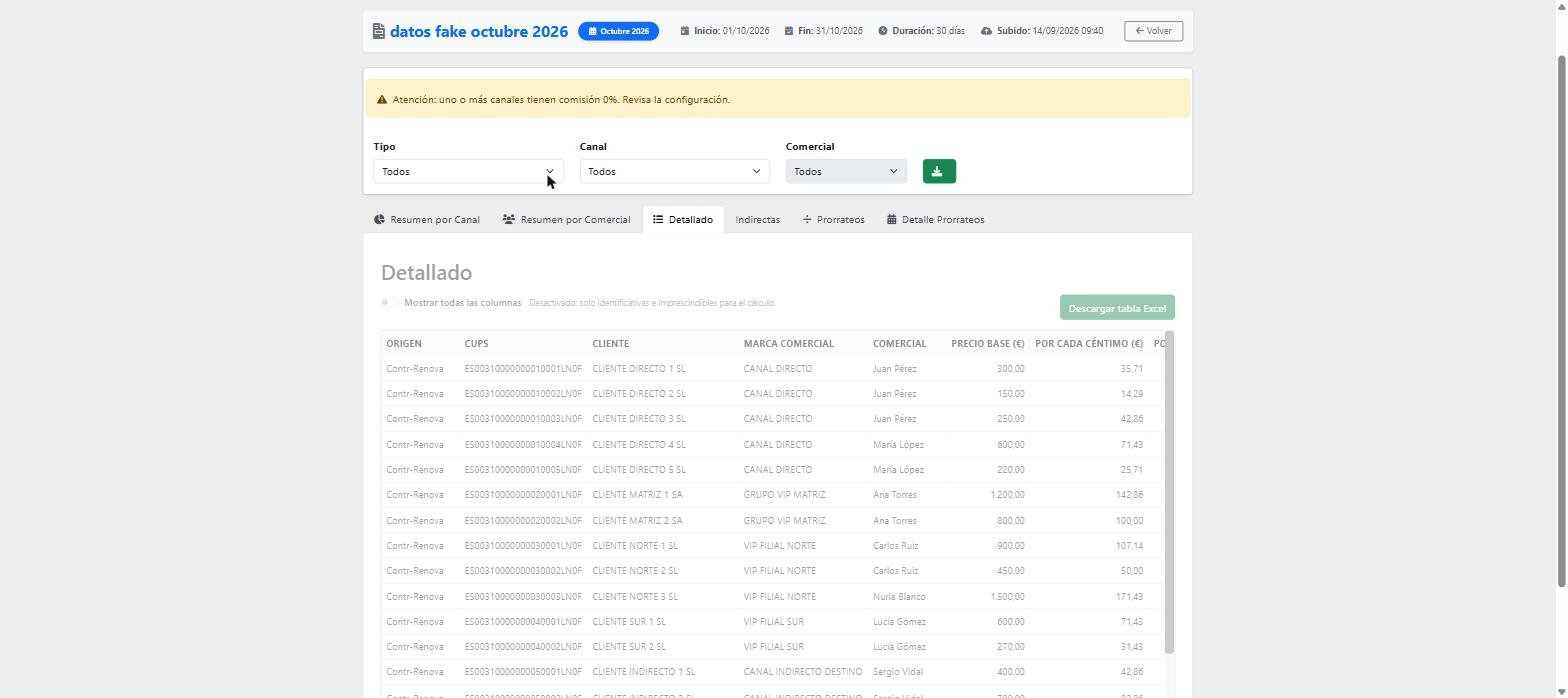The image size is (1568, 698).
Task: Click Descargar tabla Excel button
Action: (1117, 308)
